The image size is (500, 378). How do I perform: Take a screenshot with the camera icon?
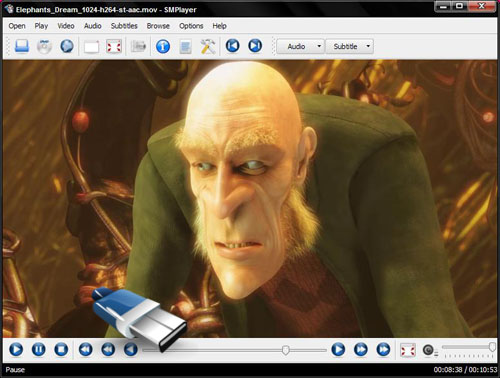pyautogui.click(x=138, y=46)
